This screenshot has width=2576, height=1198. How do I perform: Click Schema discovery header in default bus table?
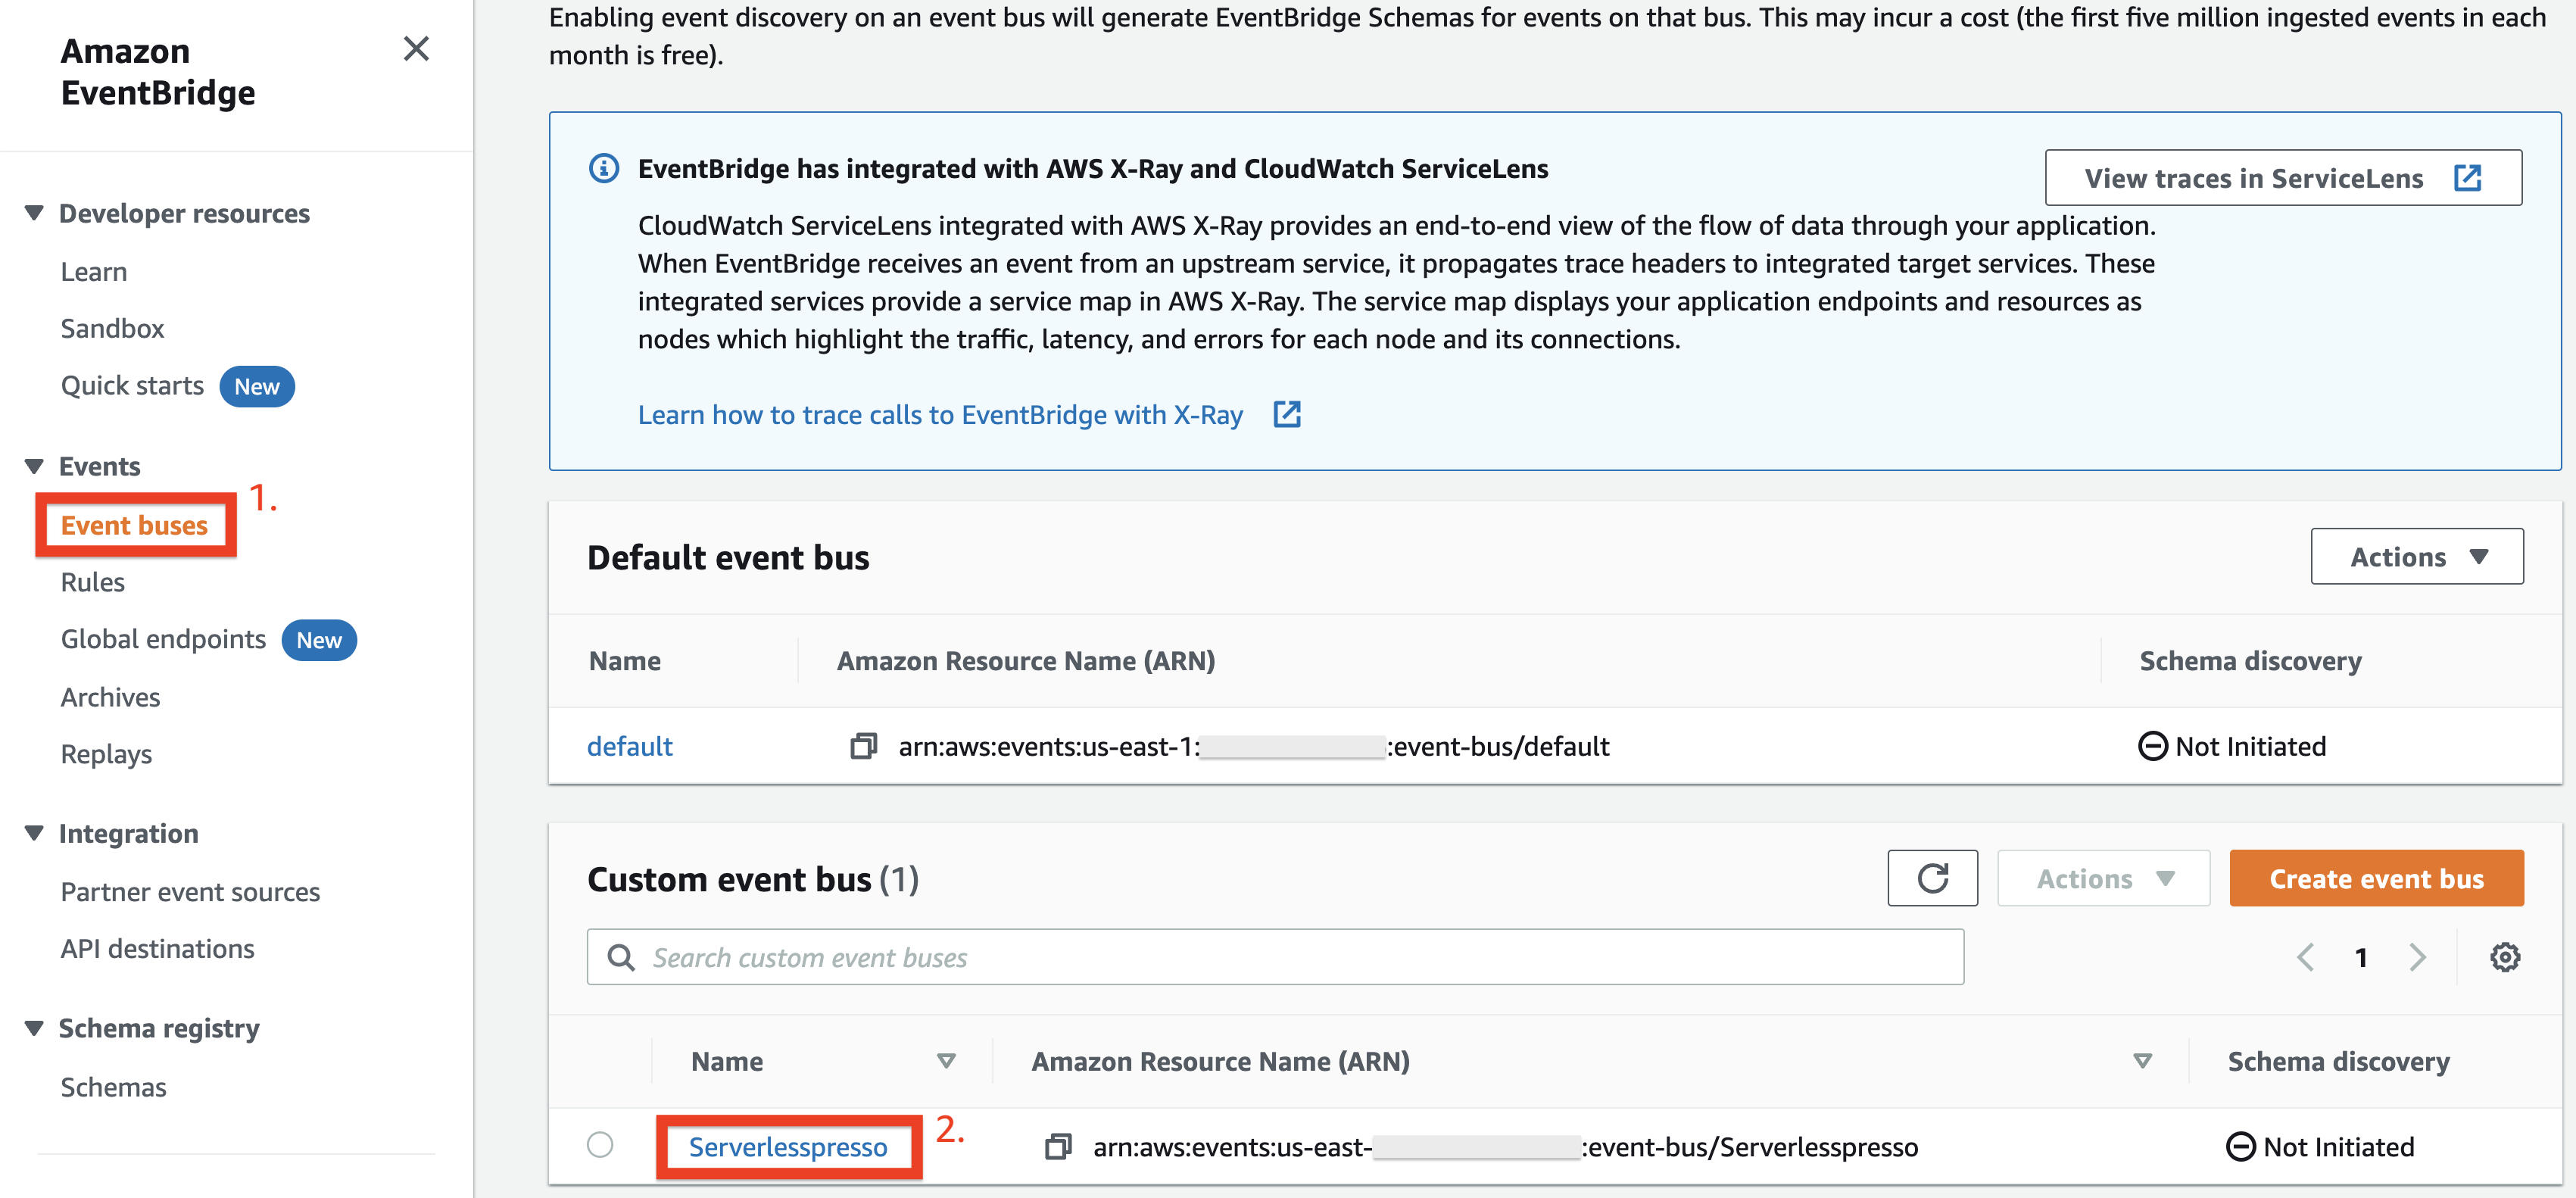tap(2250, 661)
